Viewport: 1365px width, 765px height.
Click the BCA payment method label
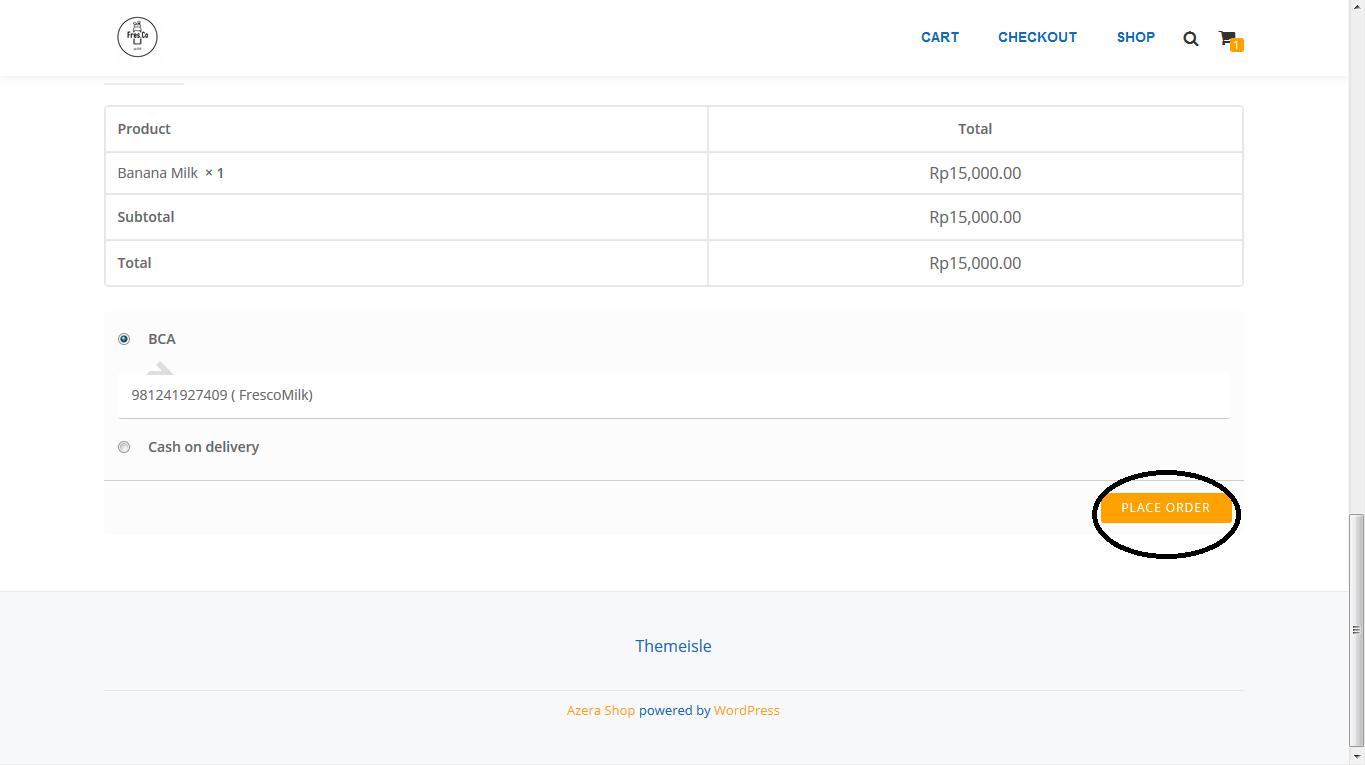point(162,339)
